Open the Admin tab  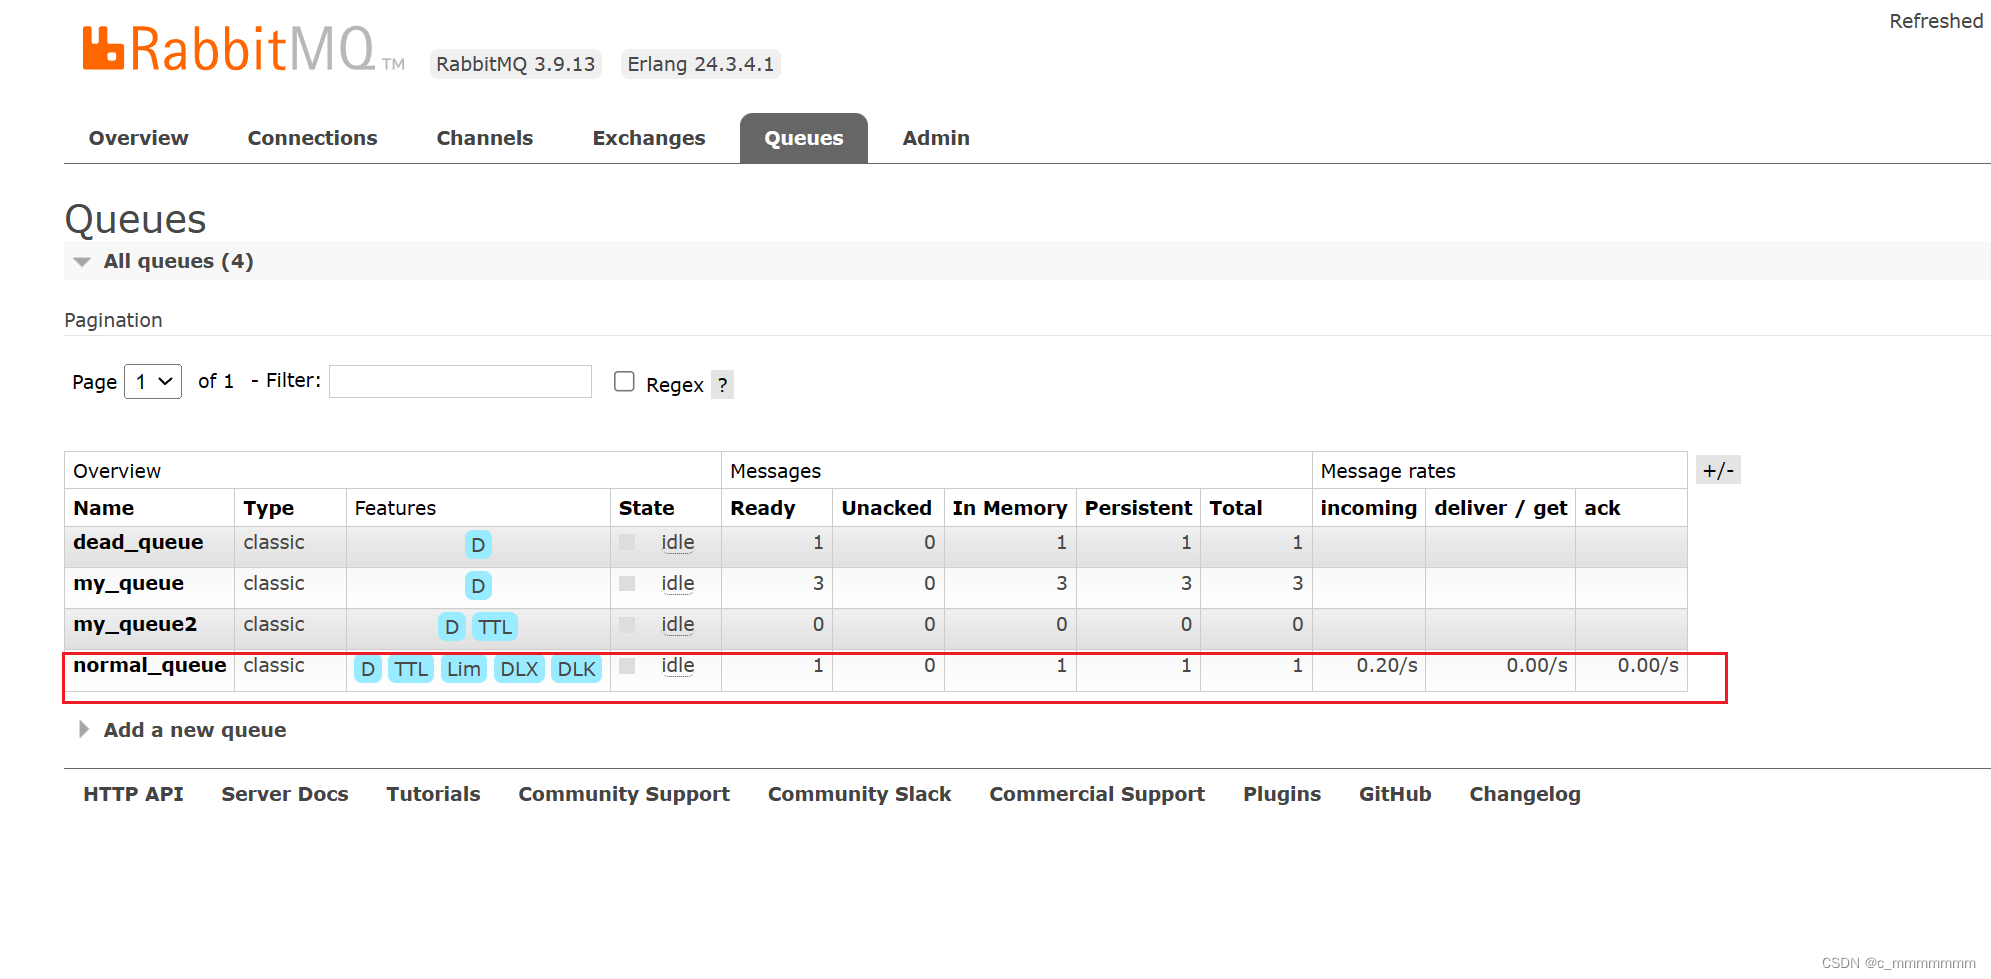[935, 138]
